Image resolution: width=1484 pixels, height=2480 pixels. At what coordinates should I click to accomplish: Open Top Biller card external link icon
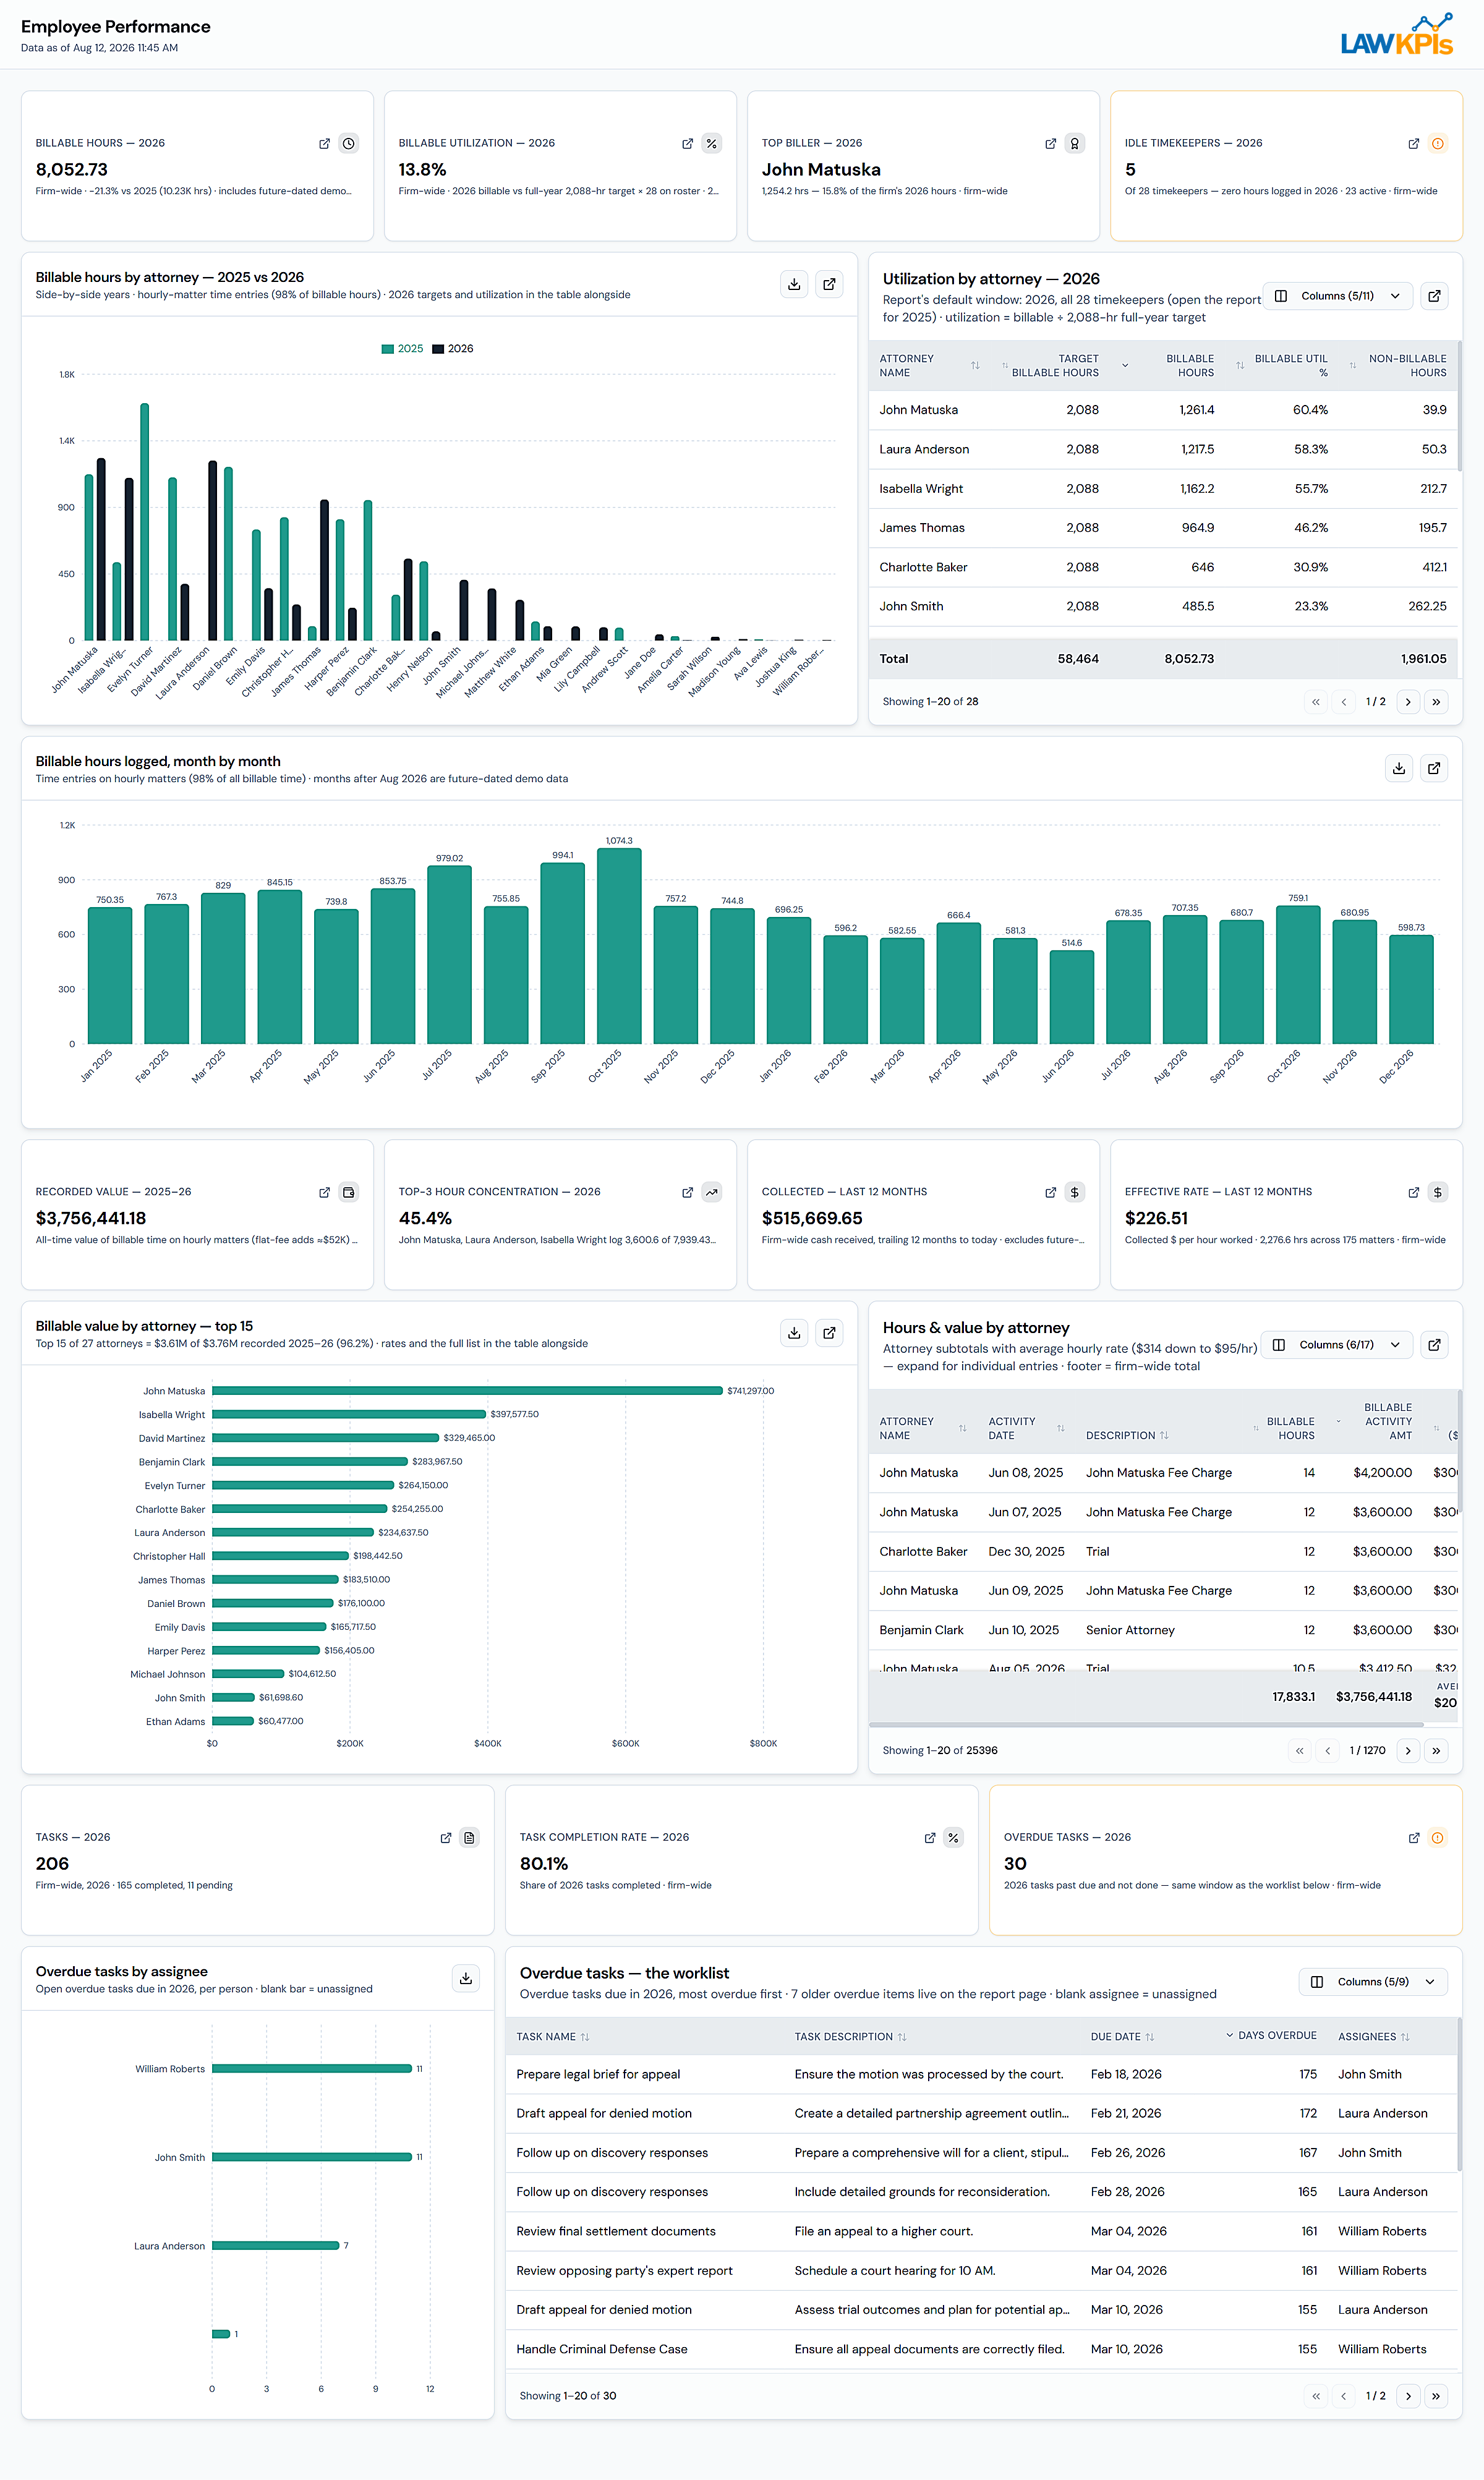(1050, 144)
